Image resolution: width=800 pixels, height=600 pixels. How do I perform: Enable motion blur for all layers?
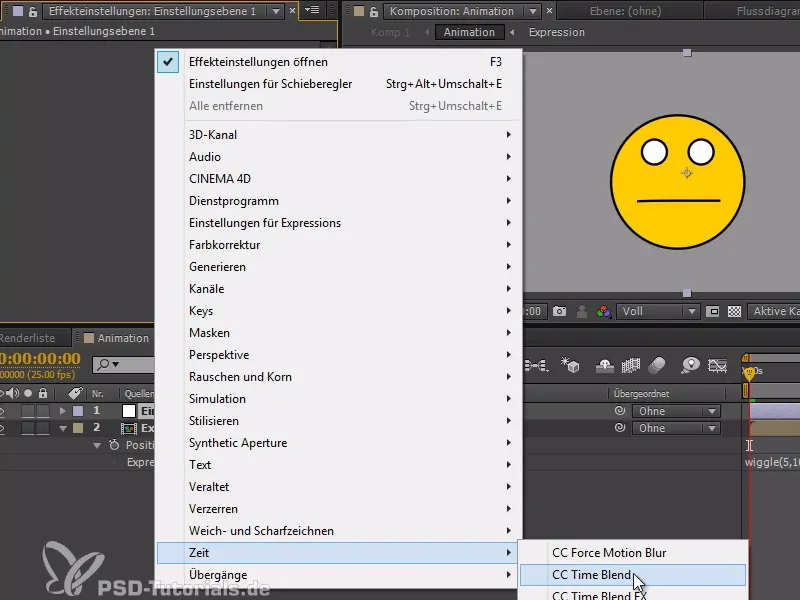click(657, 365)
